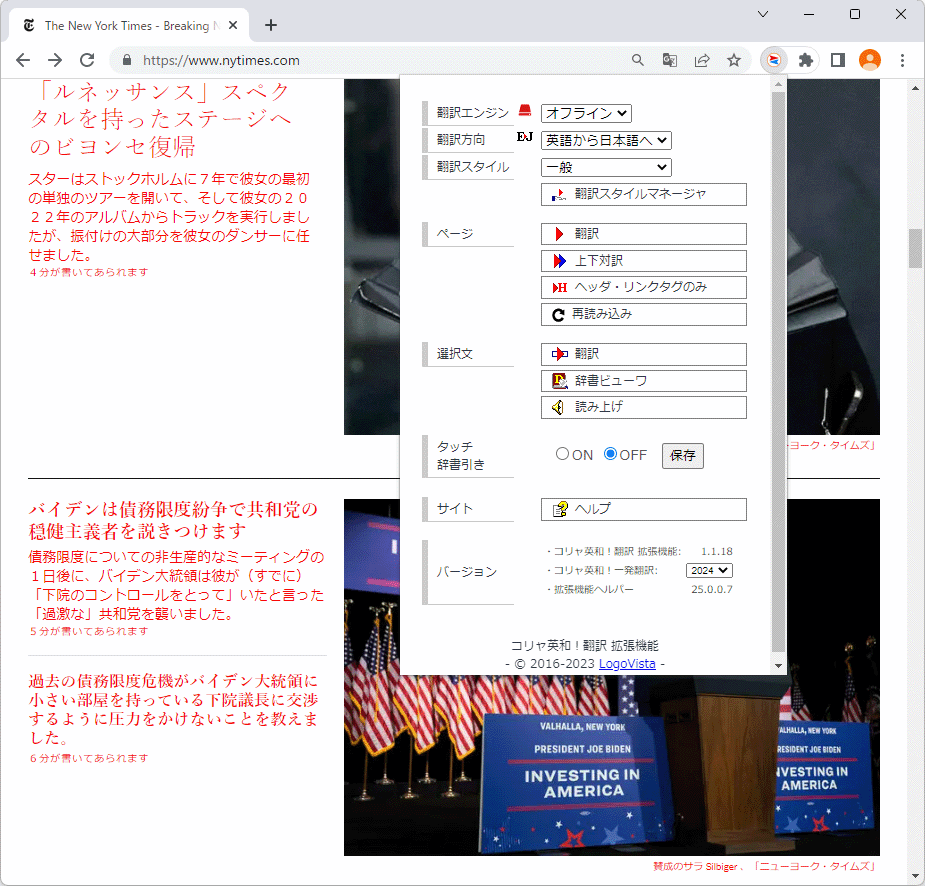Switch to The New York Times tab
The image size is (925, 886).
(125, 26)
